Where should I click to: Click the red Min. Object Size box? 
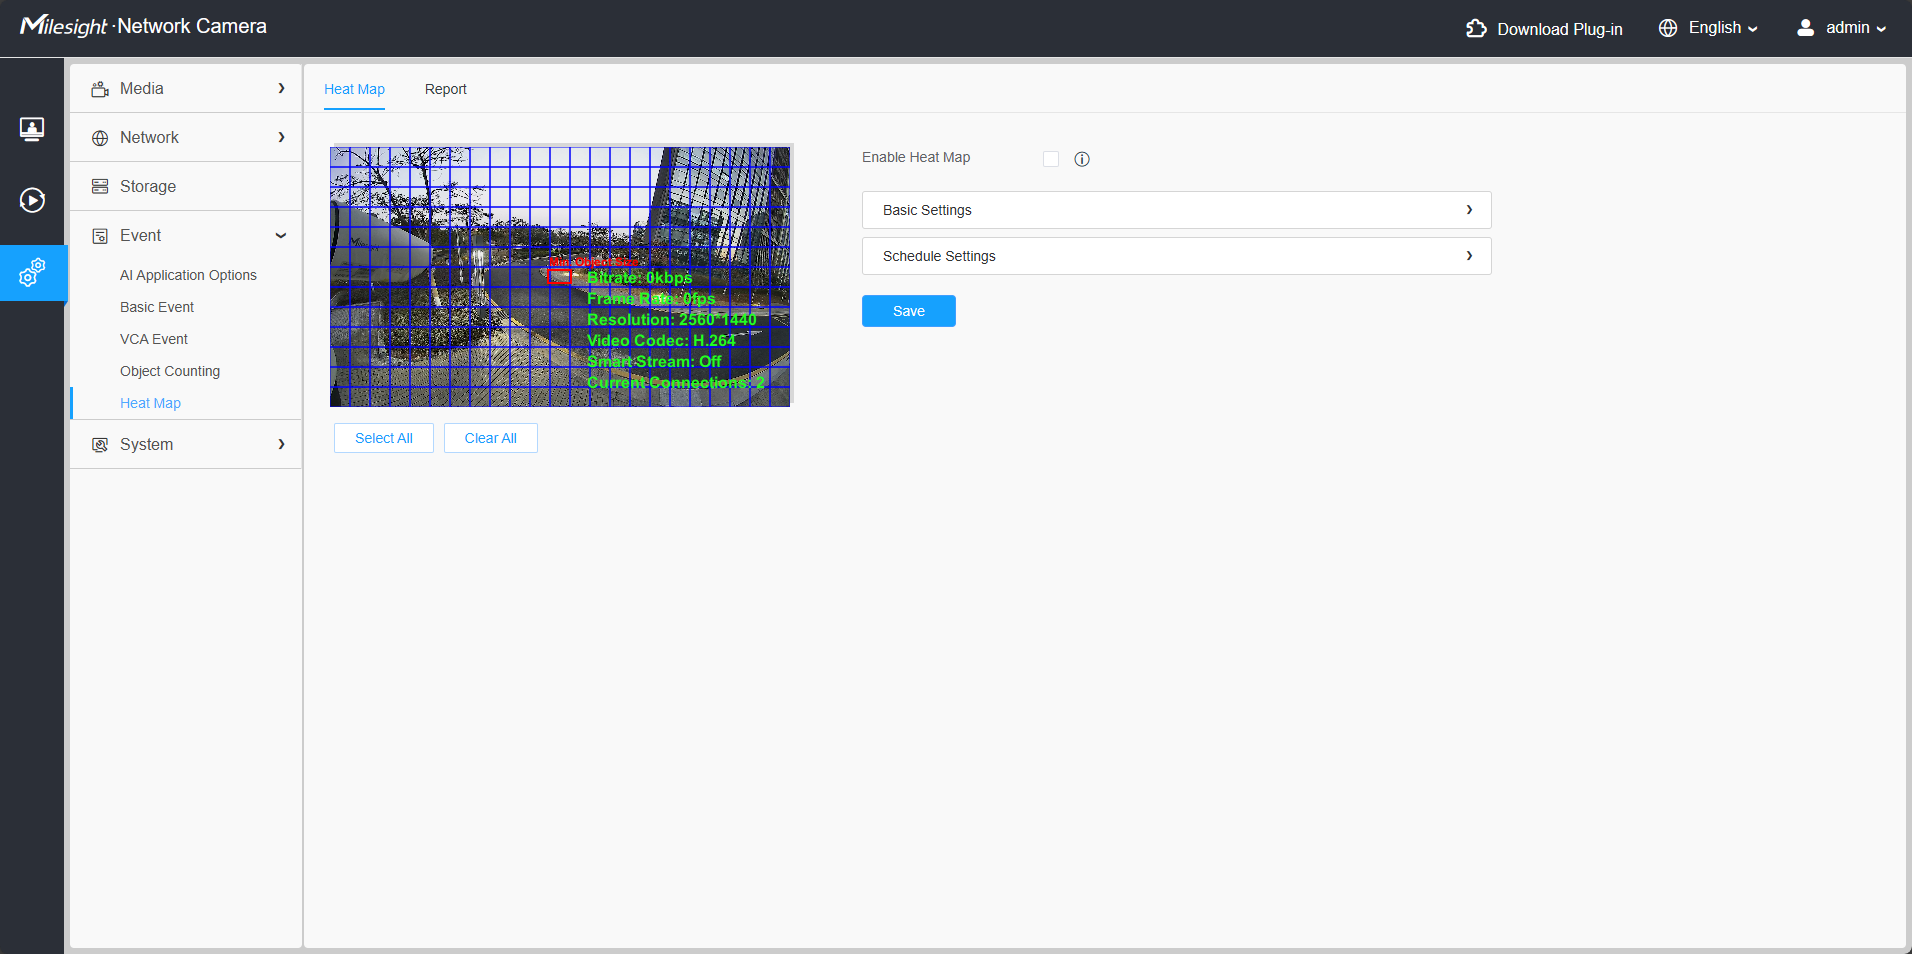(560, 277)
